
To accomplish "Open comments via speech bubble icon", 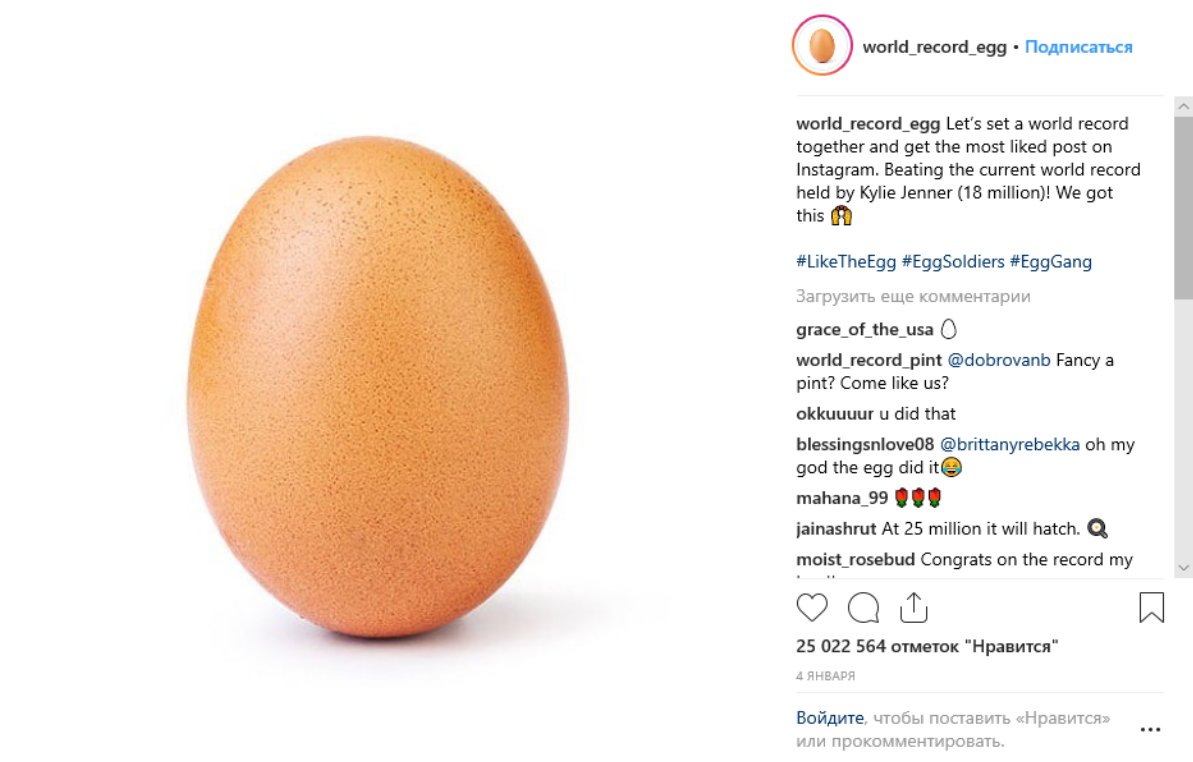I will (x=864, y=608).
